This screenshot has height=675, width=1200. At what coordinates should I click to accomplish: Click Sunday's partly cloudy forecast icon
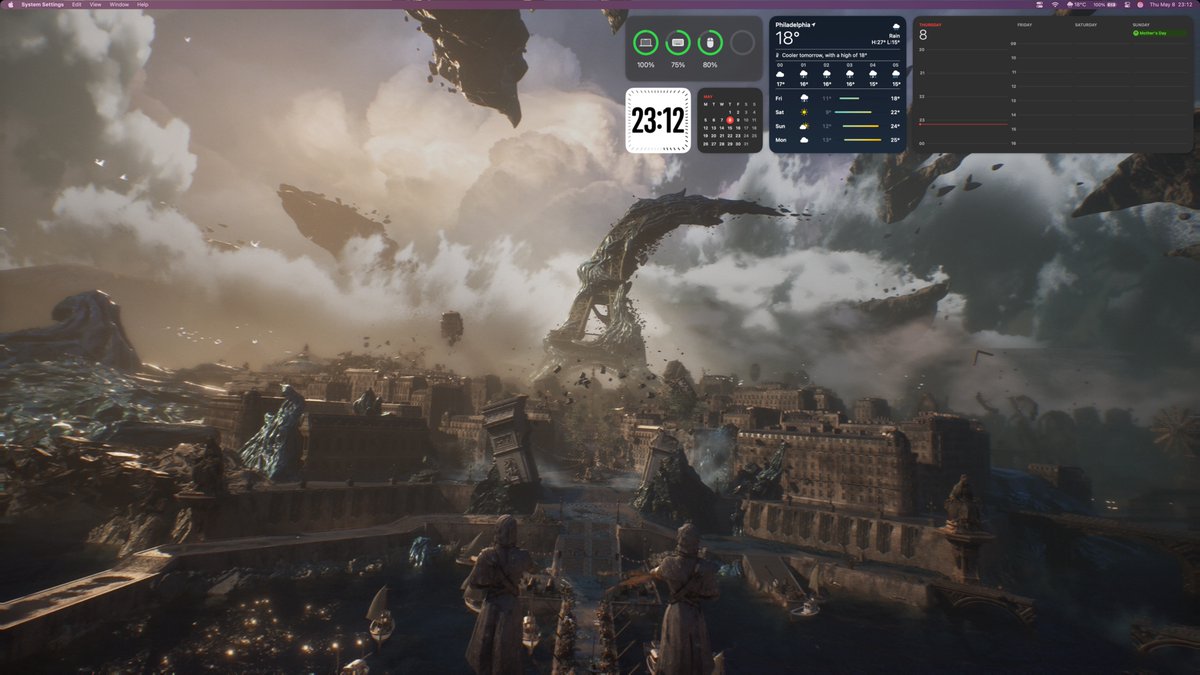(x=804, y=126)
